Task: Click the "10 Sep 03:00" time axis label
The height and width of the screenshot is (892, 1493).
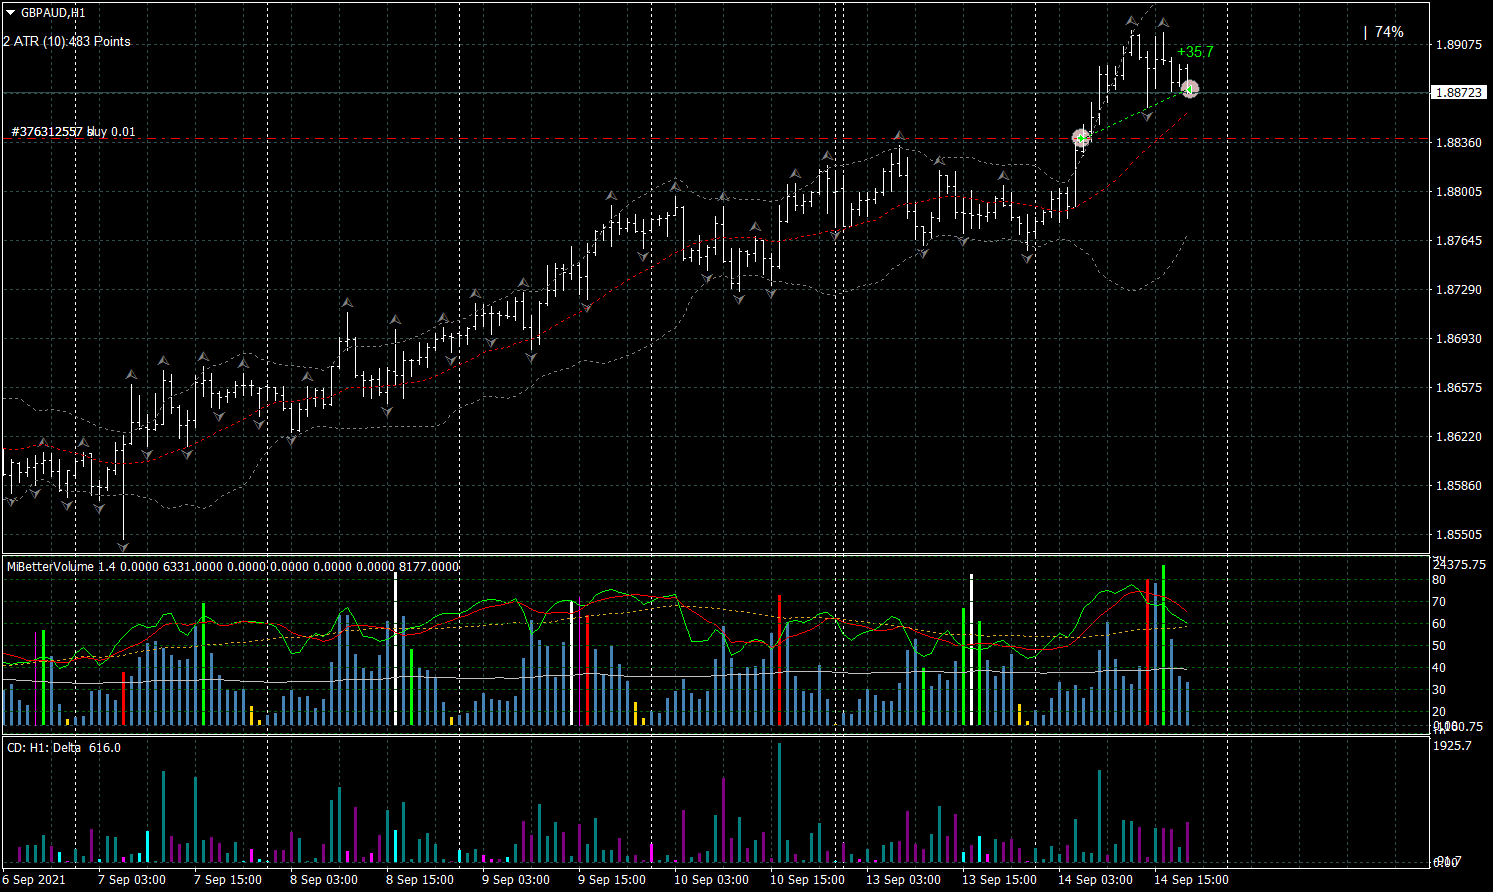Action: click(x=711, y=880)
